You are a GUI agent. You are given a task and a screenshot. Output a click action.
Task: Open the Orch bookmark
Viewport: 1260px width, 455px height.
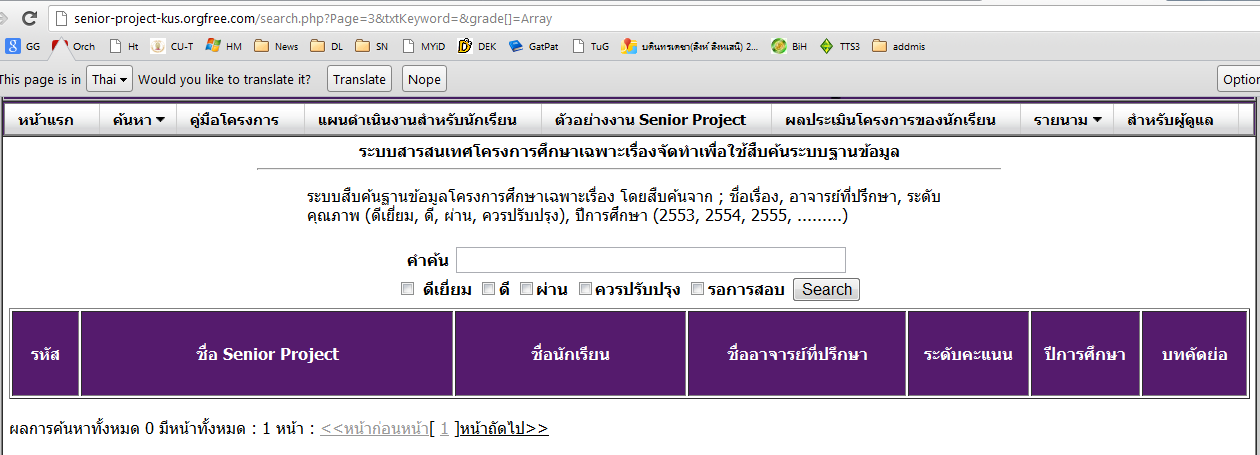[74, 46]
